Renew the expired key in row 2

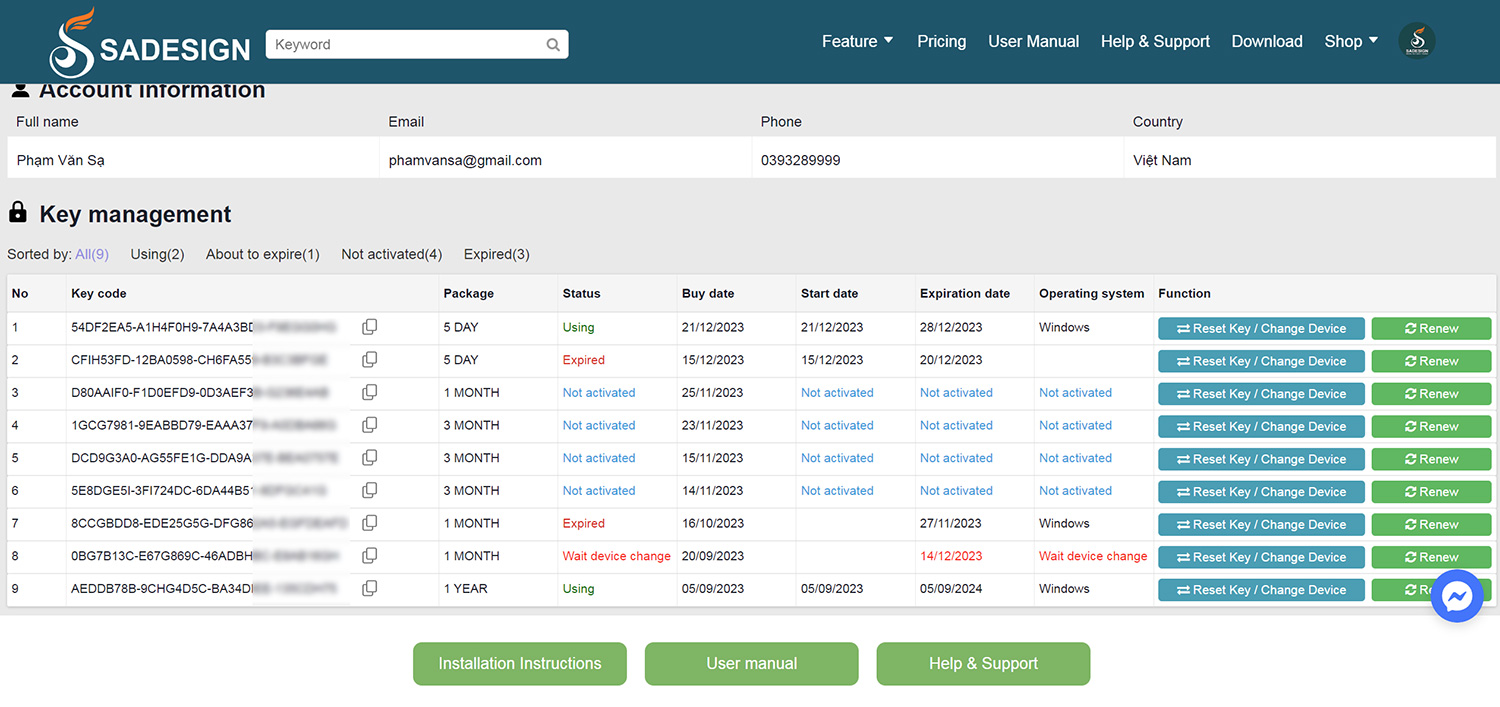1431,361
